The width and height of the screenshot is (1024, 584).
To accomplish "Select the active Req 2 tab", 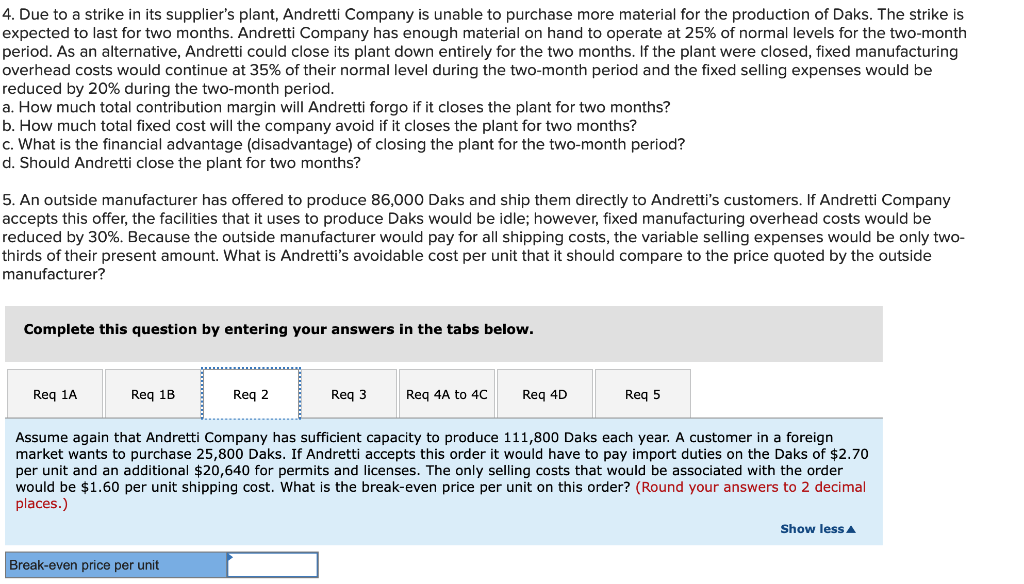I will click(x=251, y=393).
